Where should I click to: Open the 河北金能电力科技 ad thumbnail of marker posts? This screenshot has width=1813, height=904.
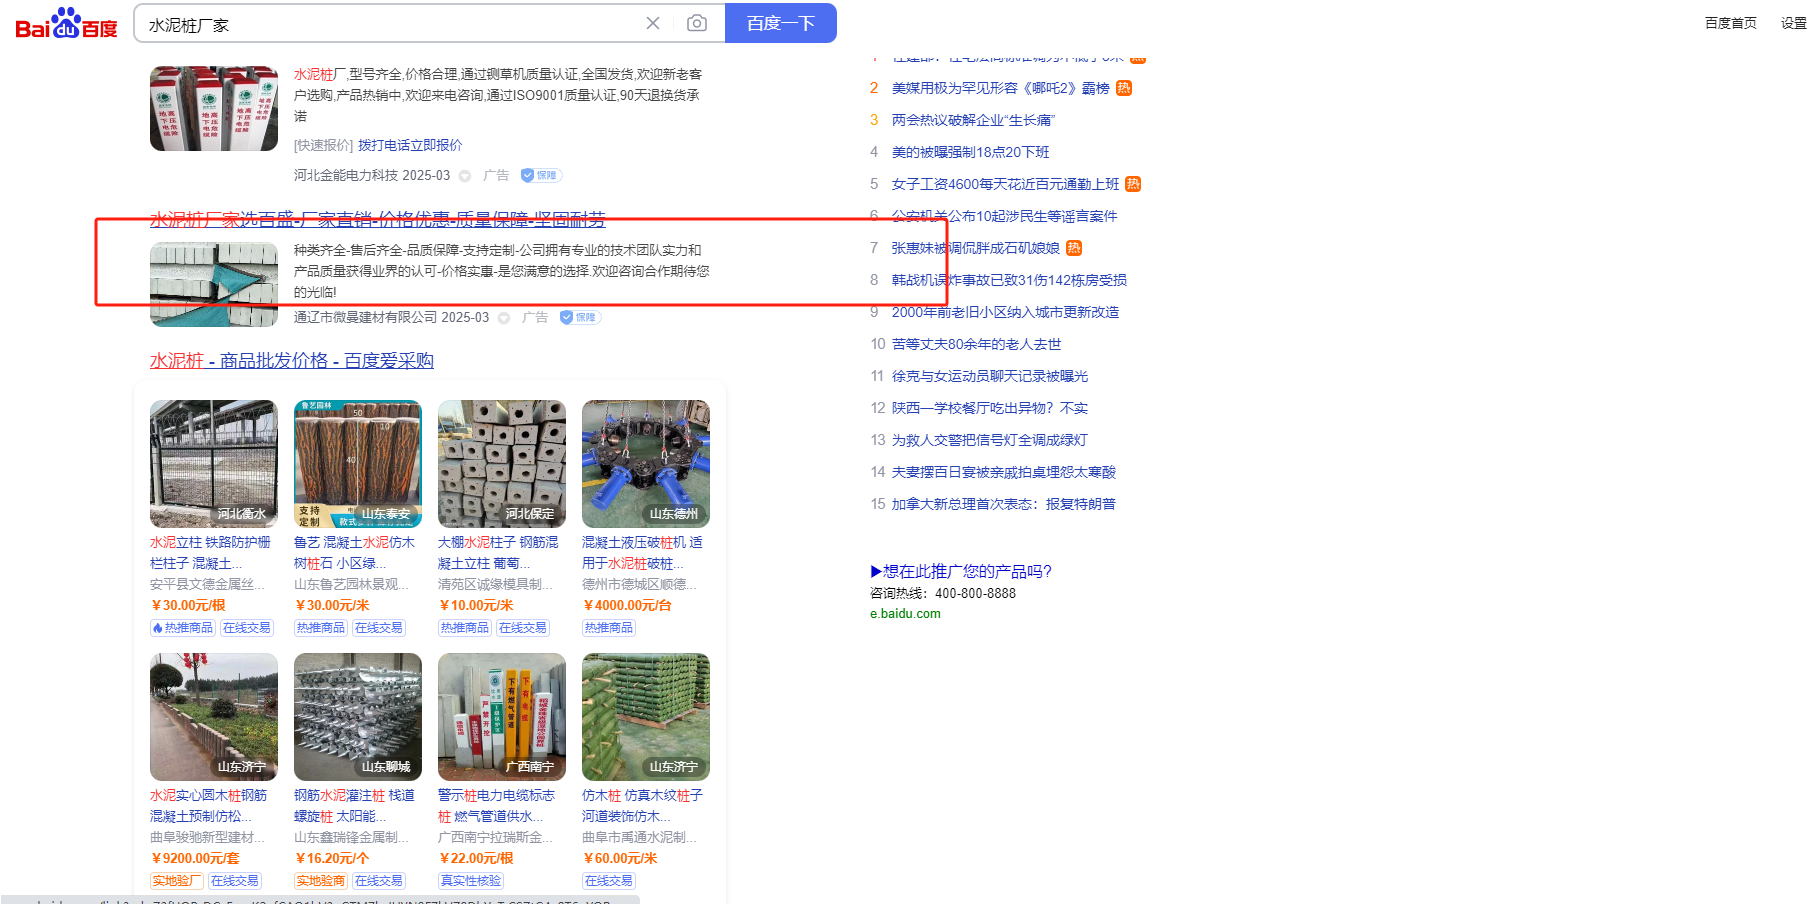pos(214,108)
